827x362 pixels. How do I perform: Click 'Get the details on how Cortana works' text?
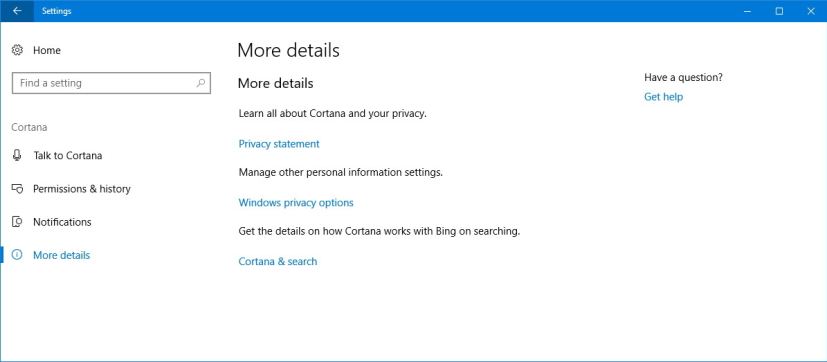point(379,232)
